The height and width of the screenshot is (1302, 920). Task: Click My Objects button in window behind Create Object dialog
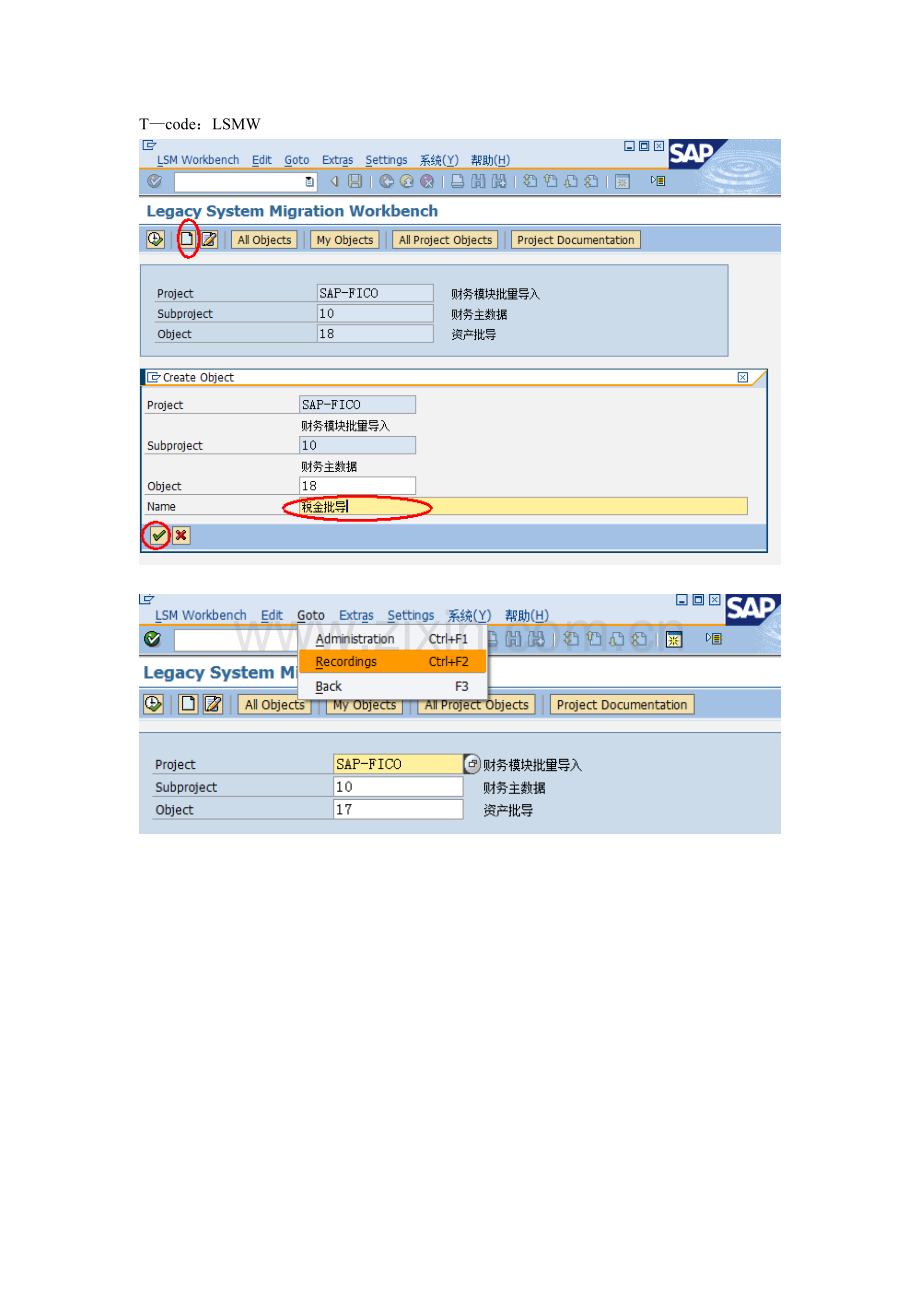345,240
